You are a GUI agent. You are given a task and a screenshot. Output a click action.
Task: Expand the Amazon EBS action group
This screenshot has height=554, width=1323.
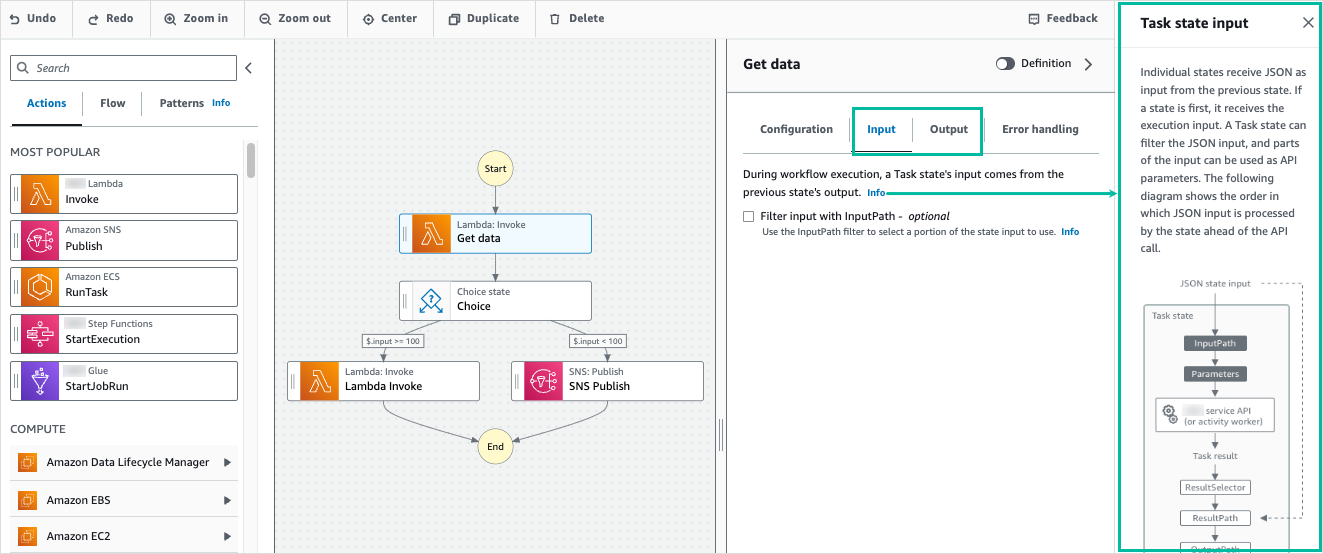[x=228, y=500]
